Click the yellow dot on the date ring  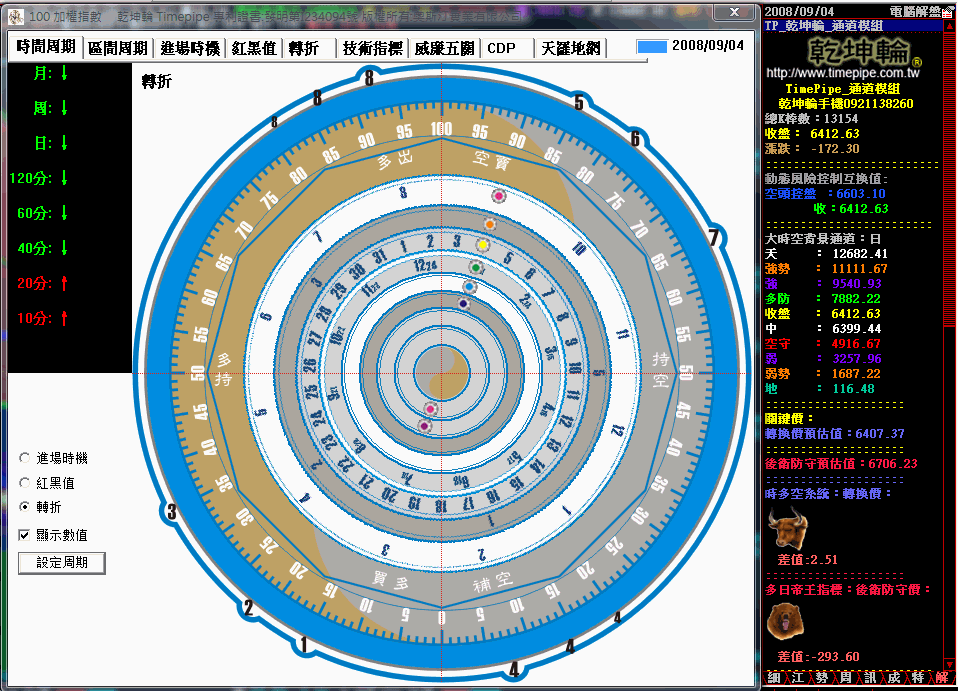point(483,245)
